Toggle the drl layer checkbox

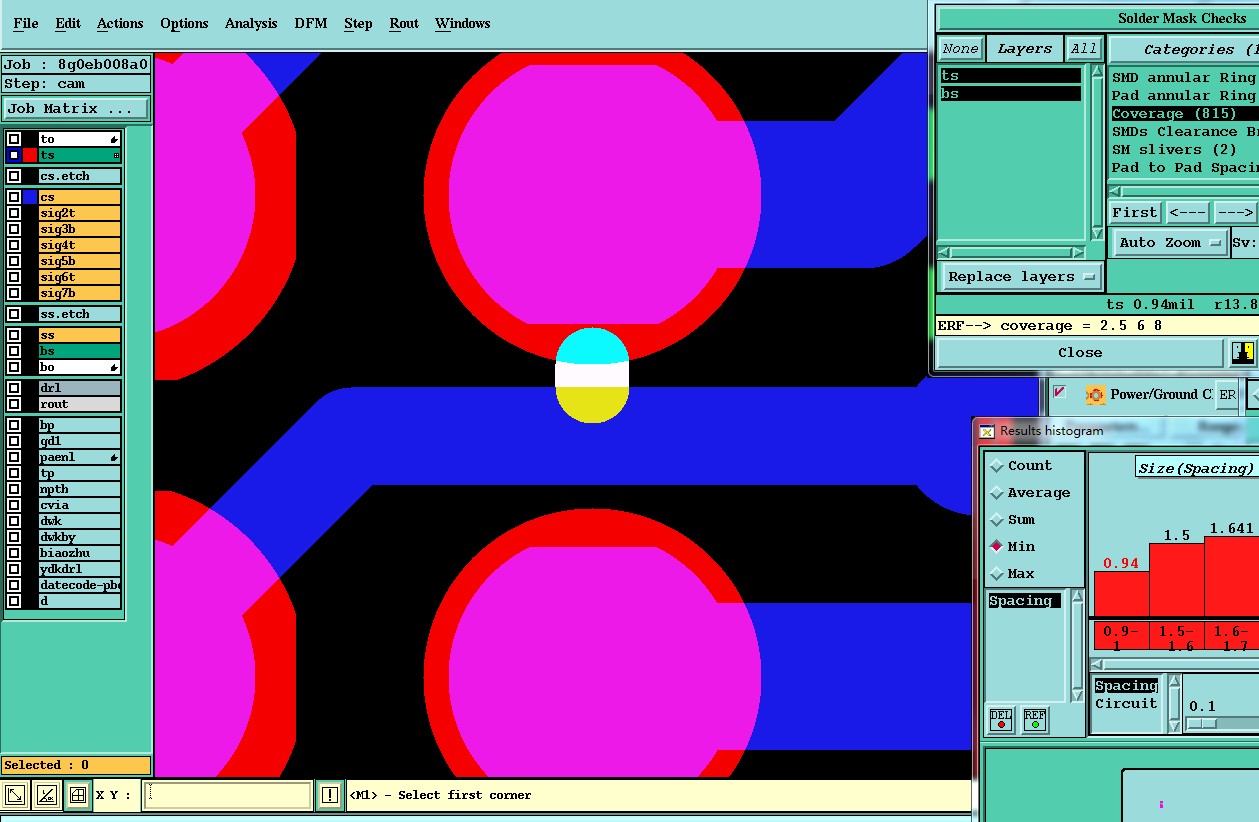[14, 388]
